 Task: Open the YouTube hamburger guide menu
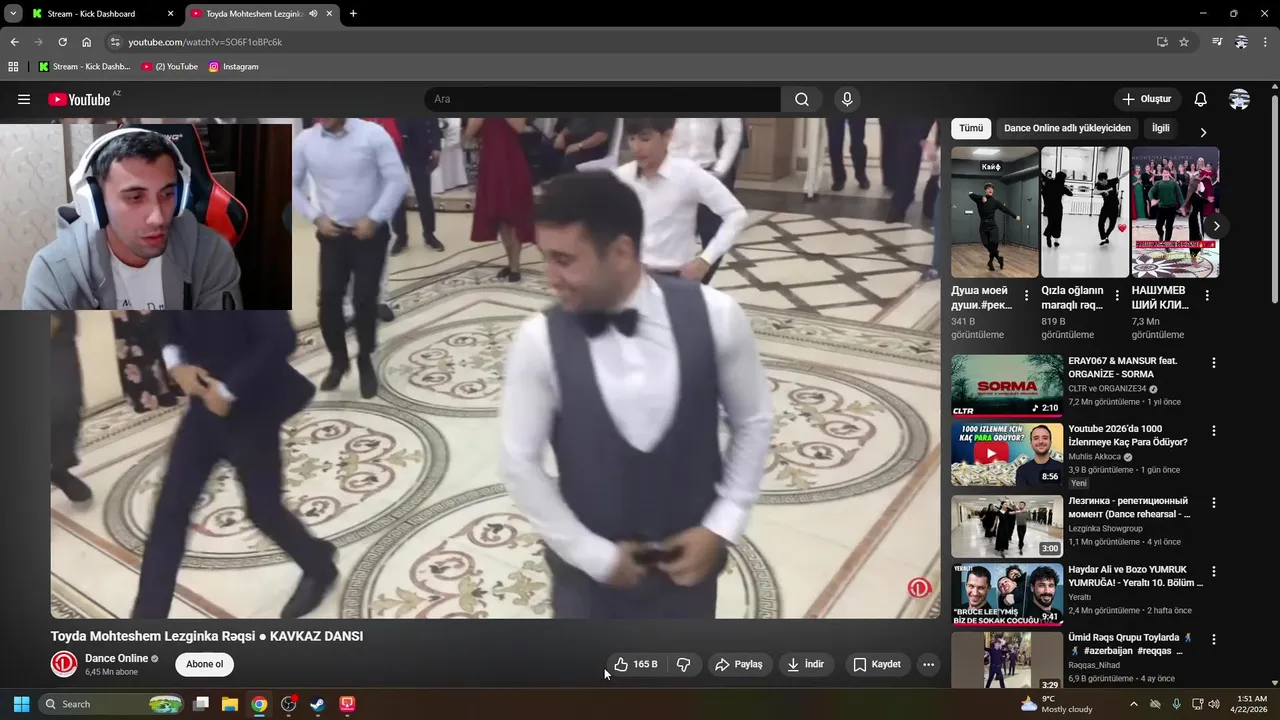[24, 99]
